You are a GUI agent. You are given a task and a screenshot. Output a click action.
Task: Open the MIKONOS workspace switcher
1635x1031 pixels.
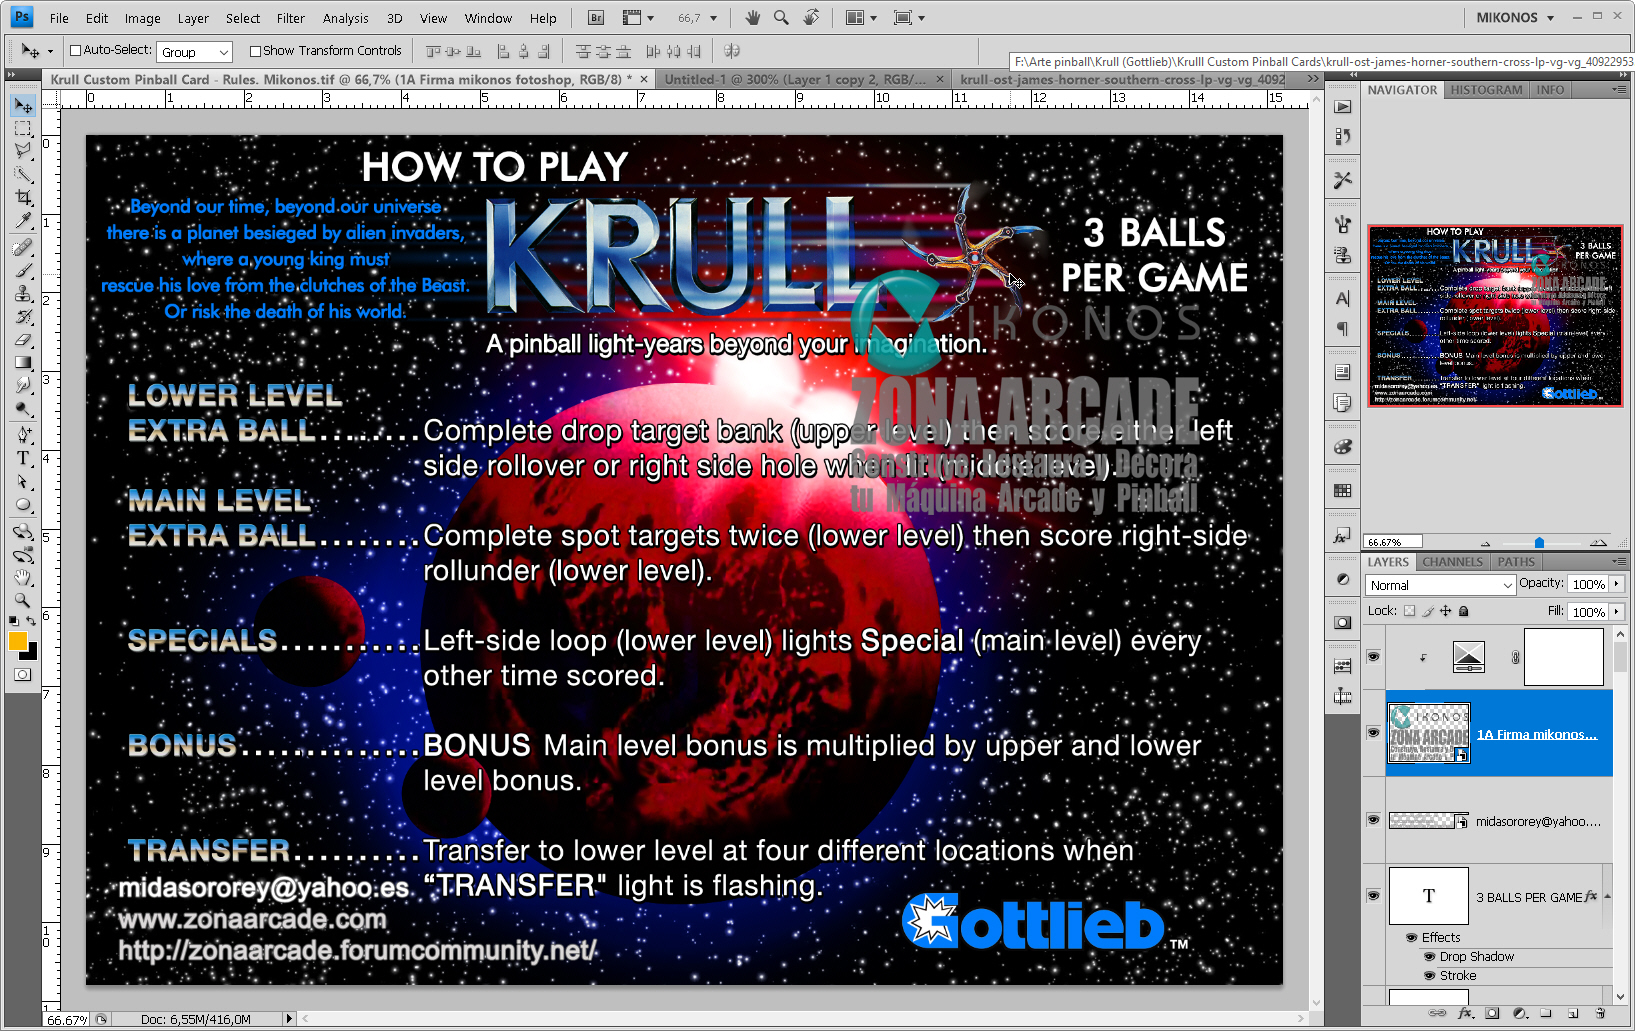(1514, 17)
